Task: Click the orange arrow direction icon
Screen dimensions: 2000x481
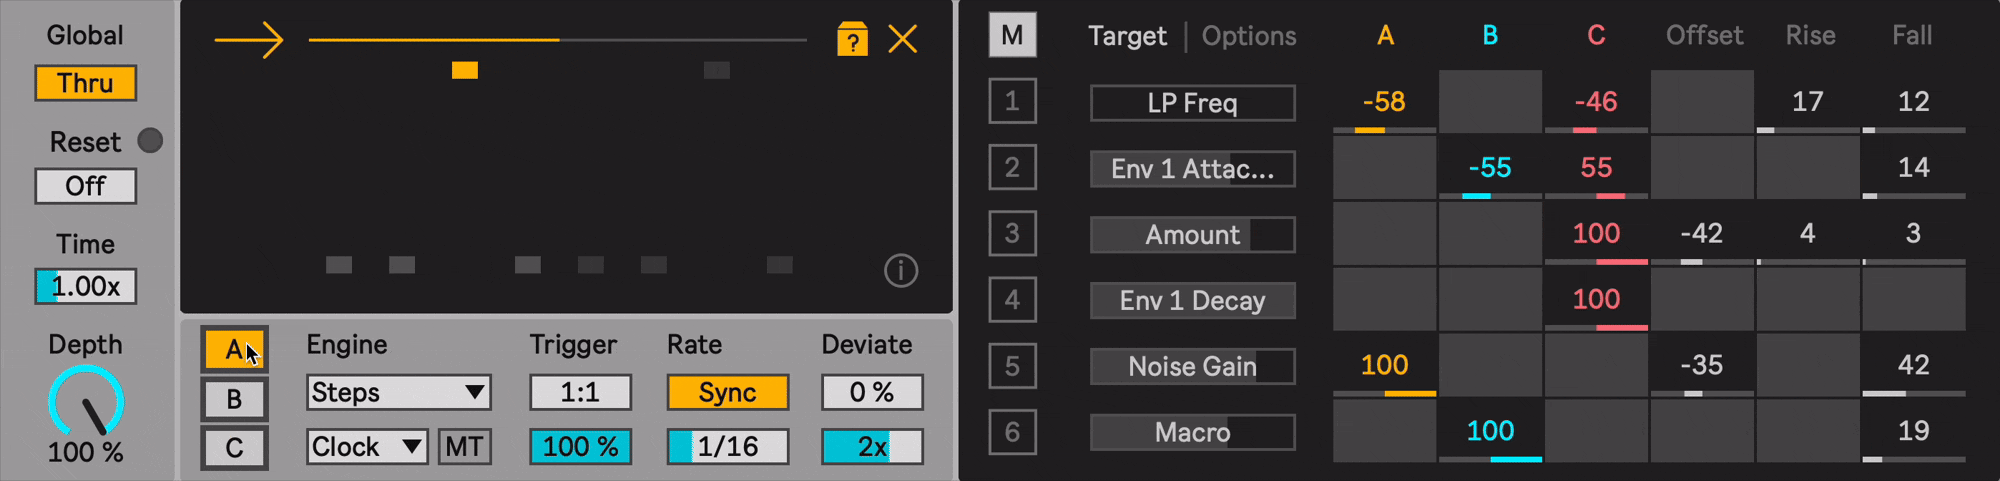Action: pyautogui.click(x=249, y=40)
